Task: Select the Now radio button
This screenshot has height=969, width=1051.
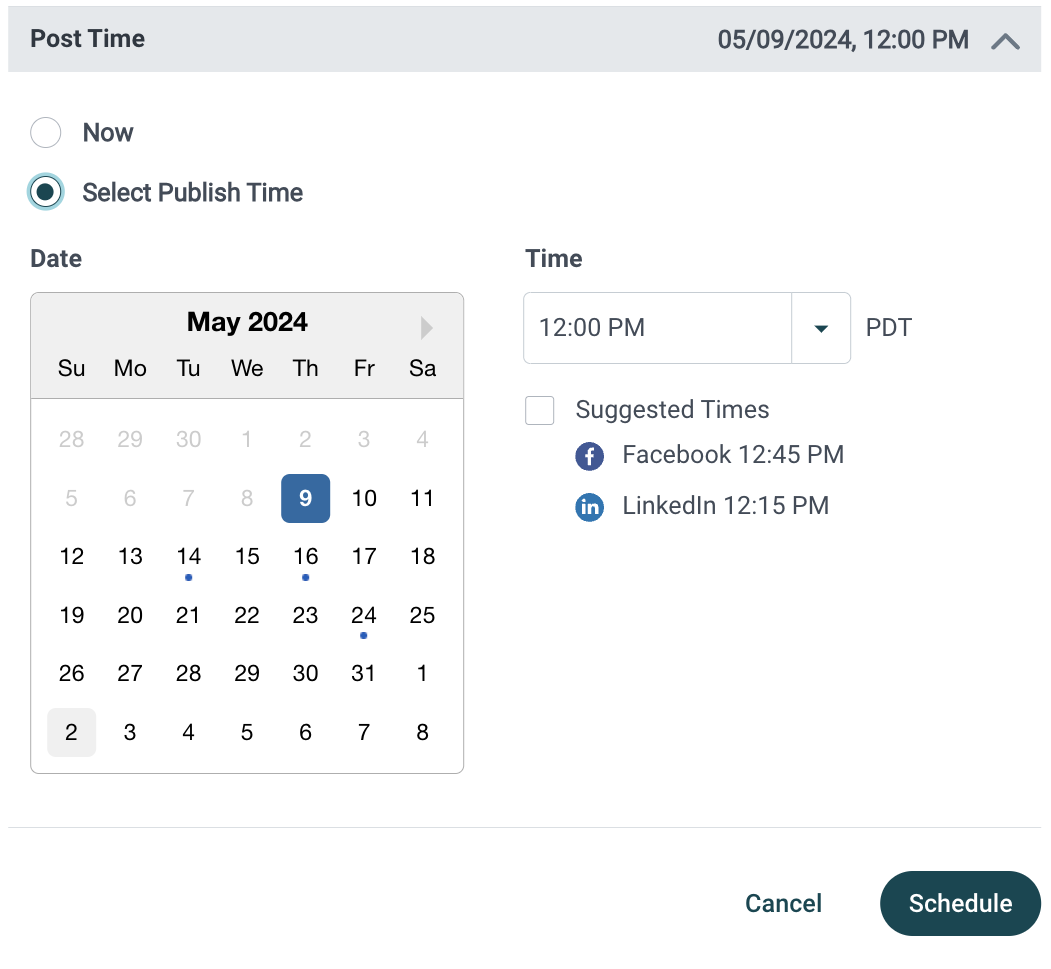Action: point(46,132)
